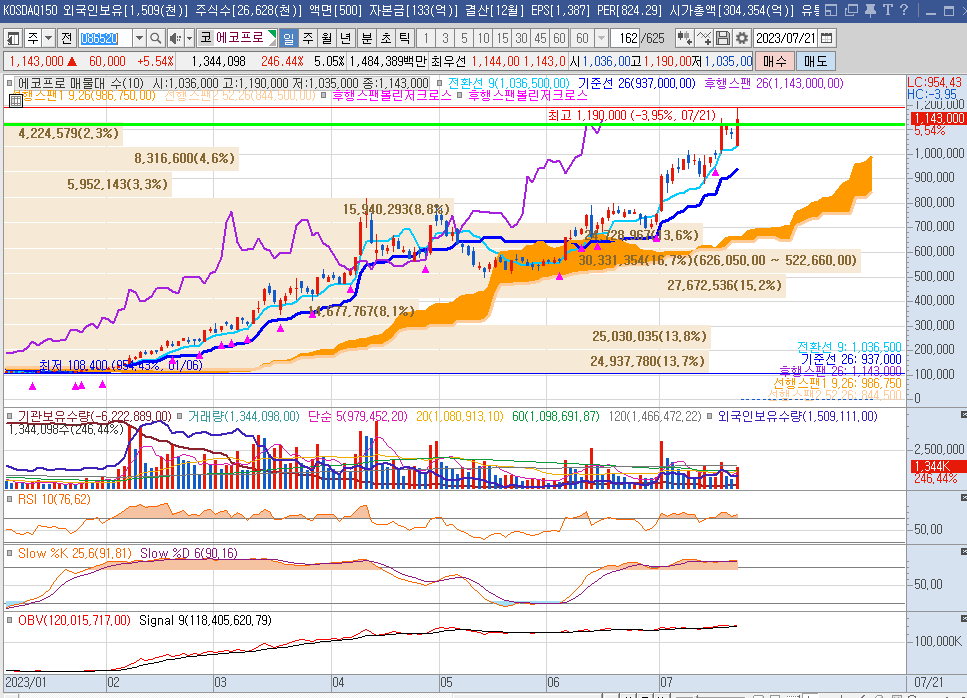Open the stock code search magnifier
The width and height of the screenshot is (967, 698).
point(155,38)
